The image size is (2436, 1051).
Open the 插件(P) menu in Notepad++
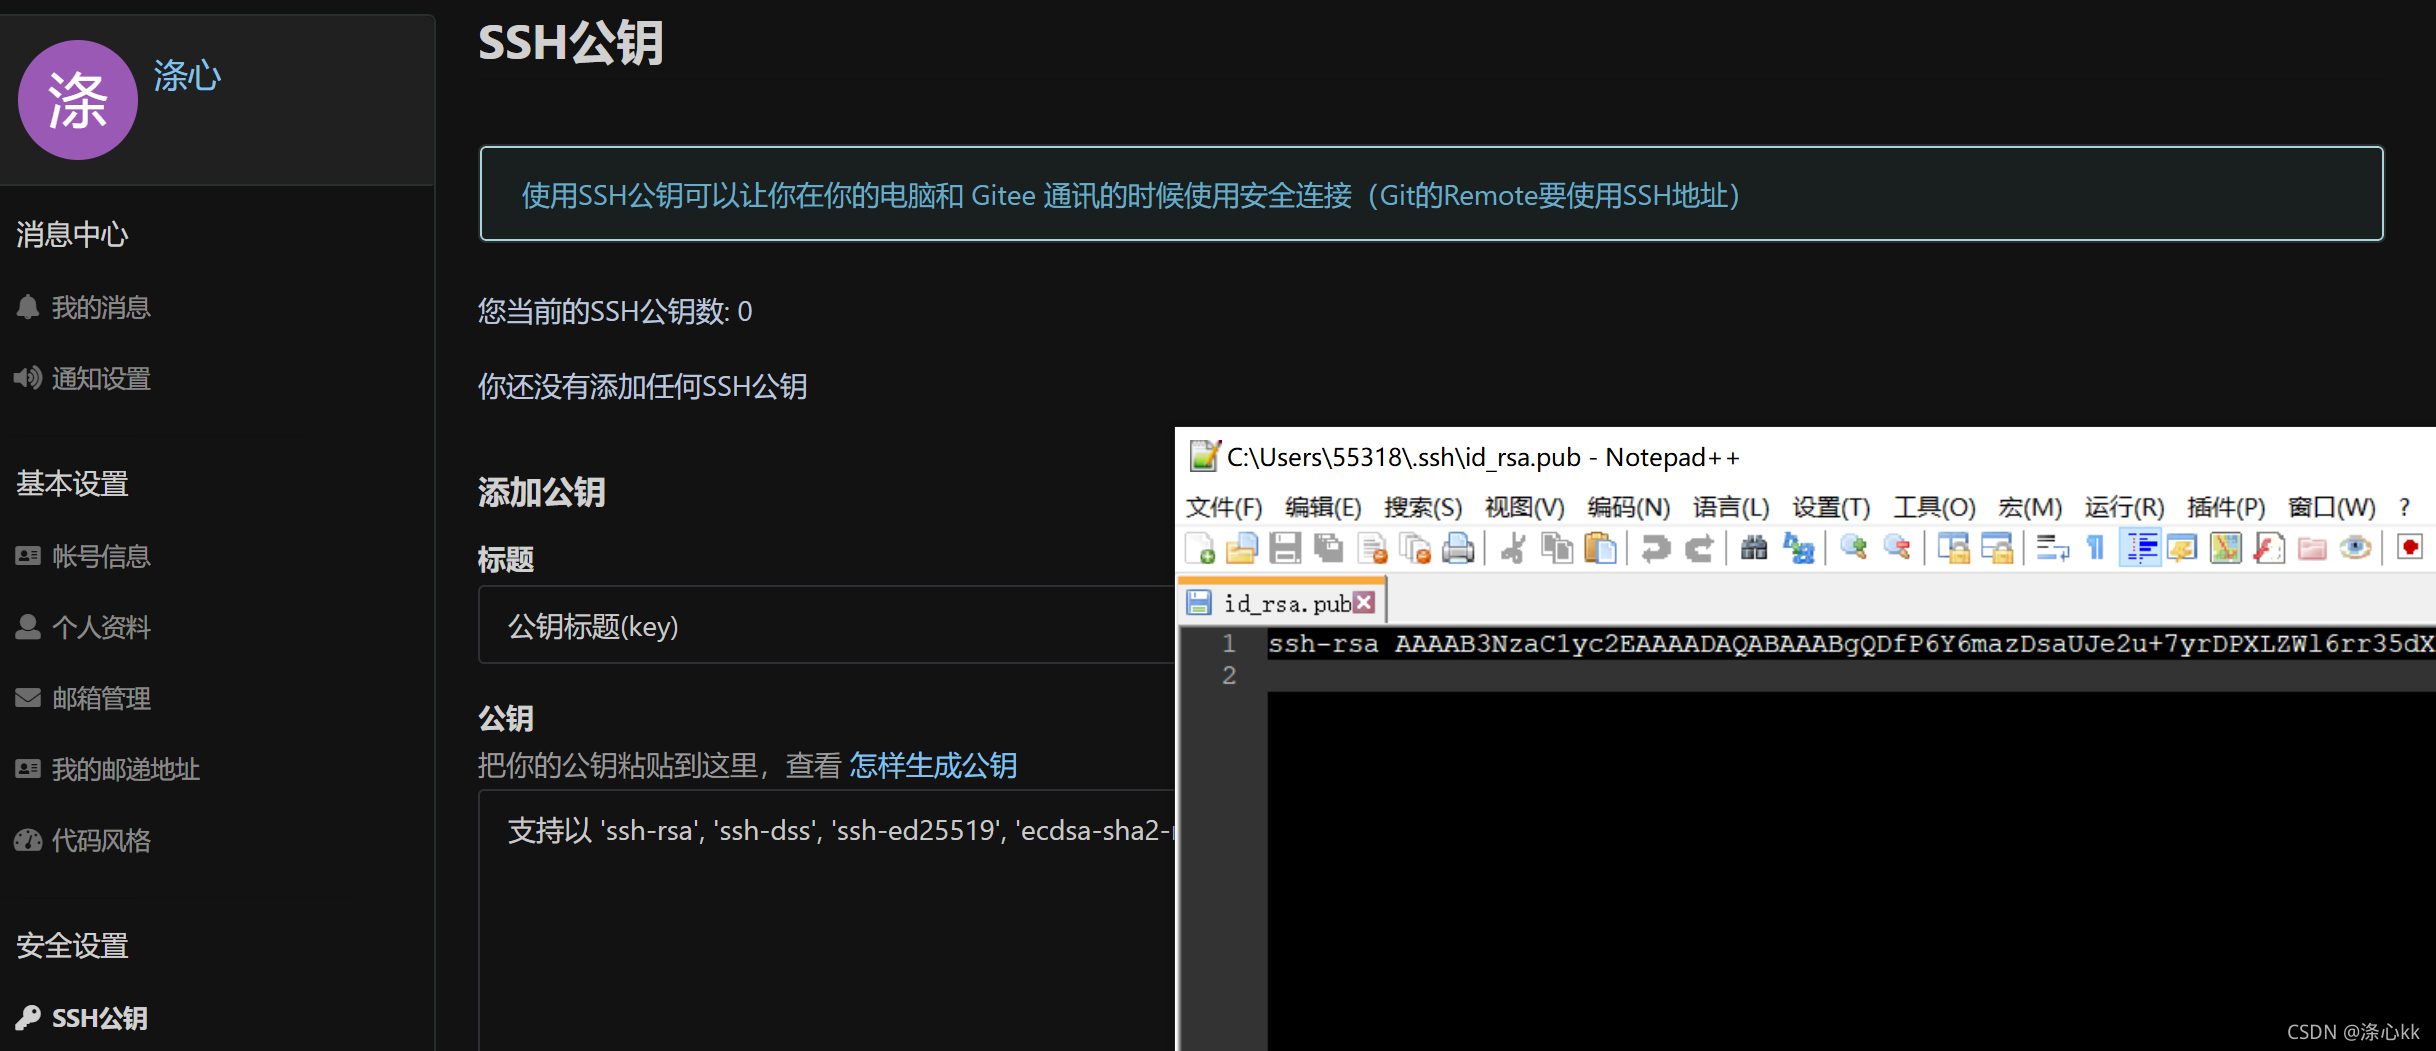pos(2225,507)
